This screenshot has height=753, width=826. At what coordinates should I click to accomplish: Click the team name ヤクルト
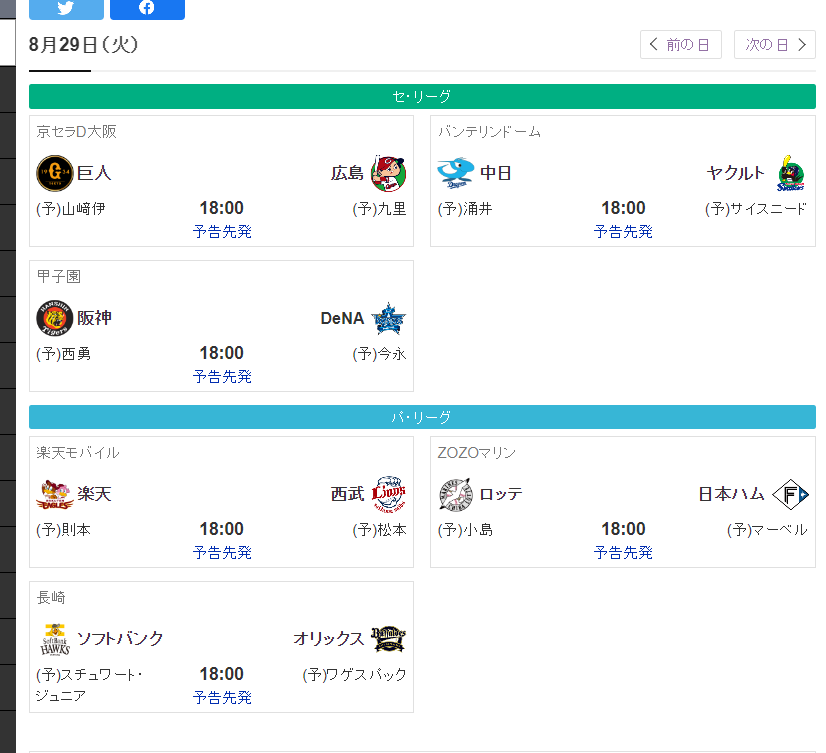(x=736, y=173)
